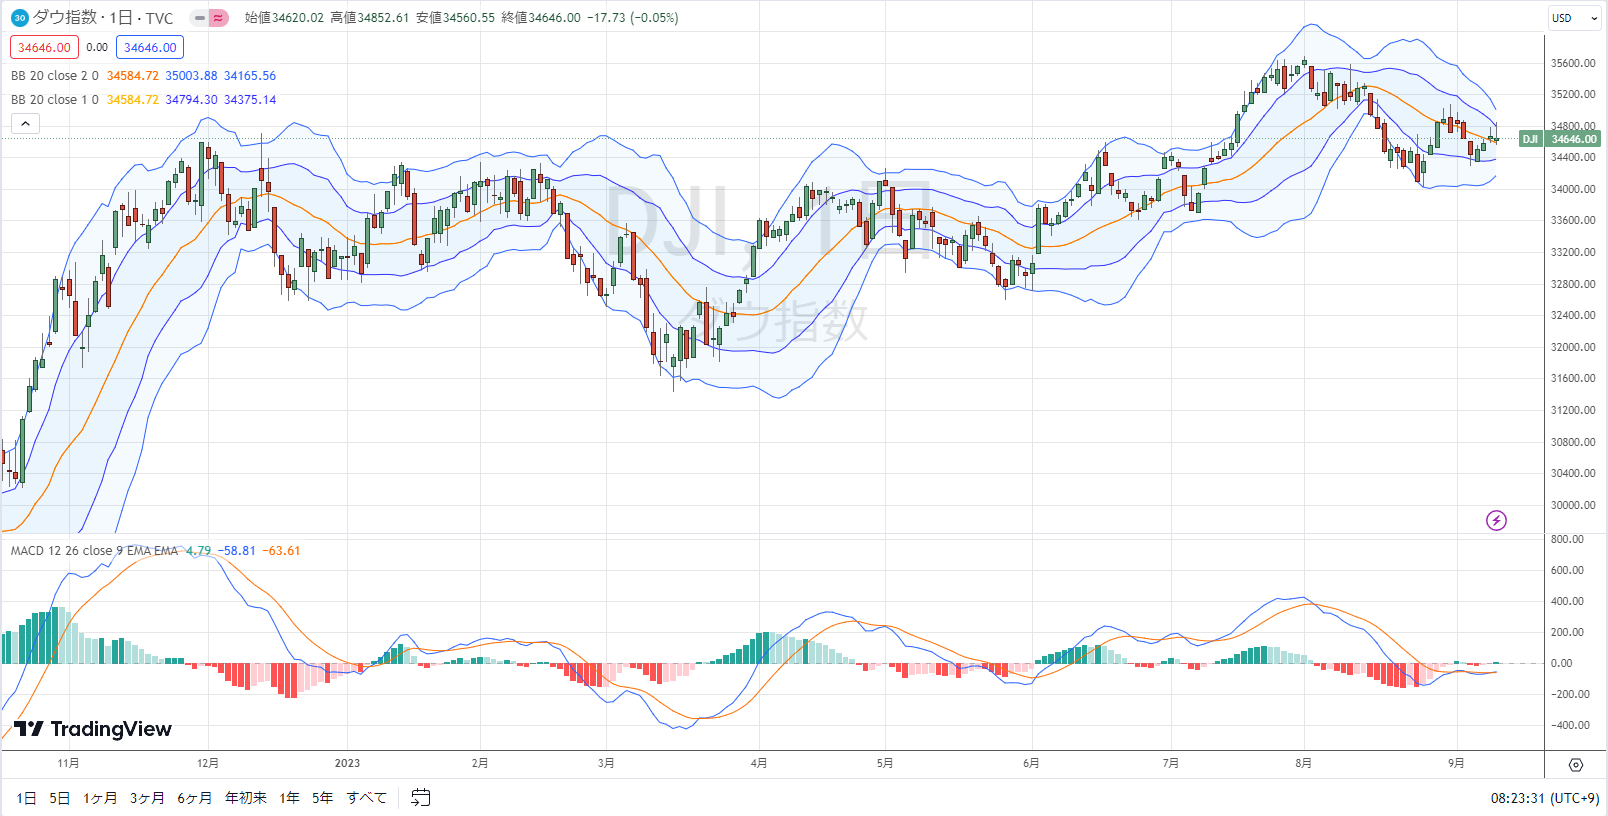
Task: Select the 6ヶ月 time range
Action: (194, 798)
